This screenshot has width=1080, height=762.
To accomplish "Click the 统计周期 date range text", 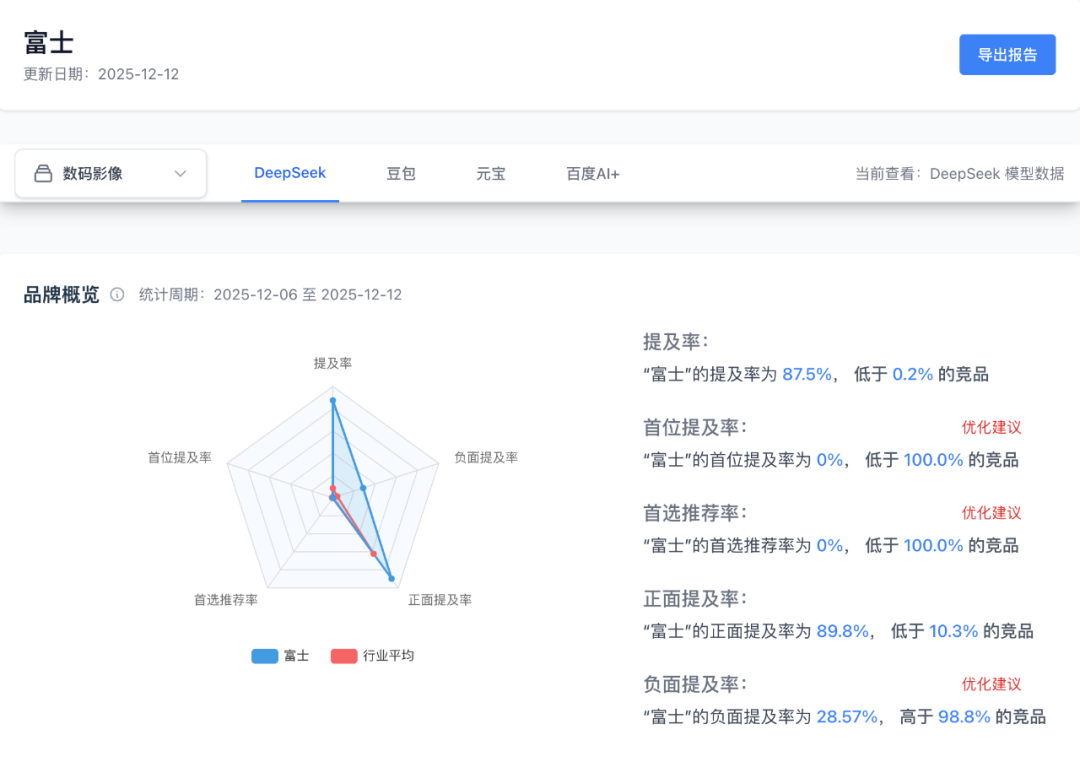I will [x=270, y=295].
